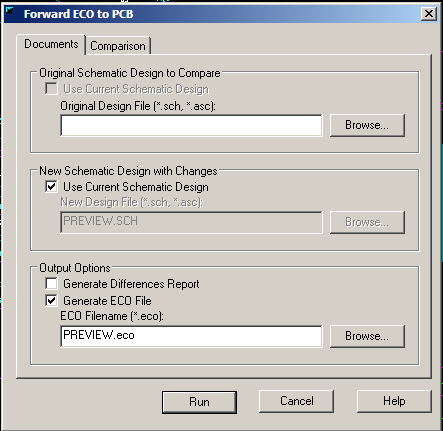Toggle Use Current Schematic Design under Original Schematic
Image resolution: width=443 pixels, height=431 pixels.
51,89
